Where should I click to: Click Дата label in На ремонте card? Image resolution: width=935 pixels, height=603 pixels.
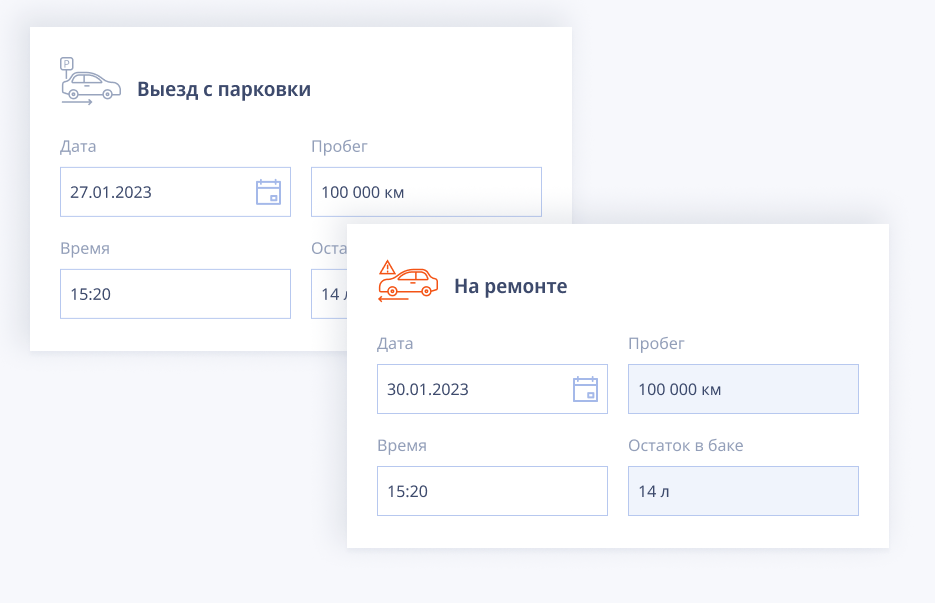395,343
